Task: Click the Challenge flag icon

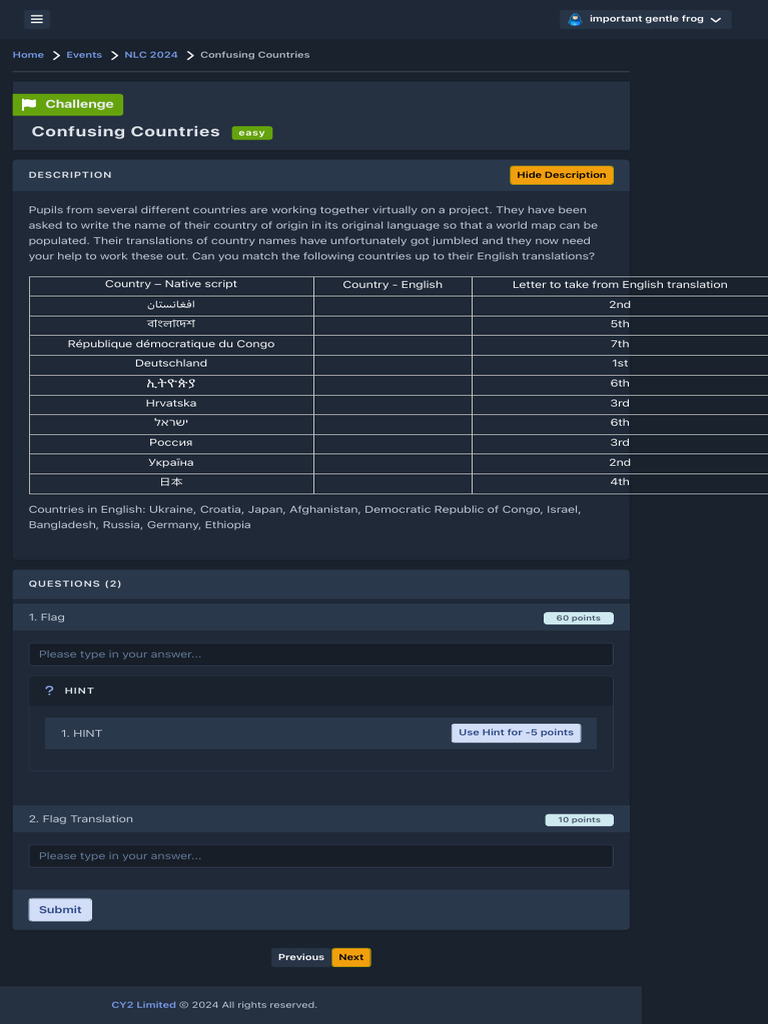Action: coord(29,104)
